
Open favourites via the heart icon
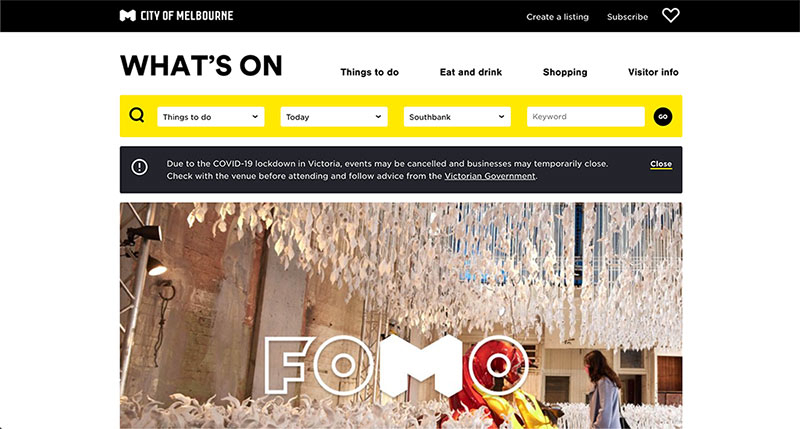coord(670,15)
